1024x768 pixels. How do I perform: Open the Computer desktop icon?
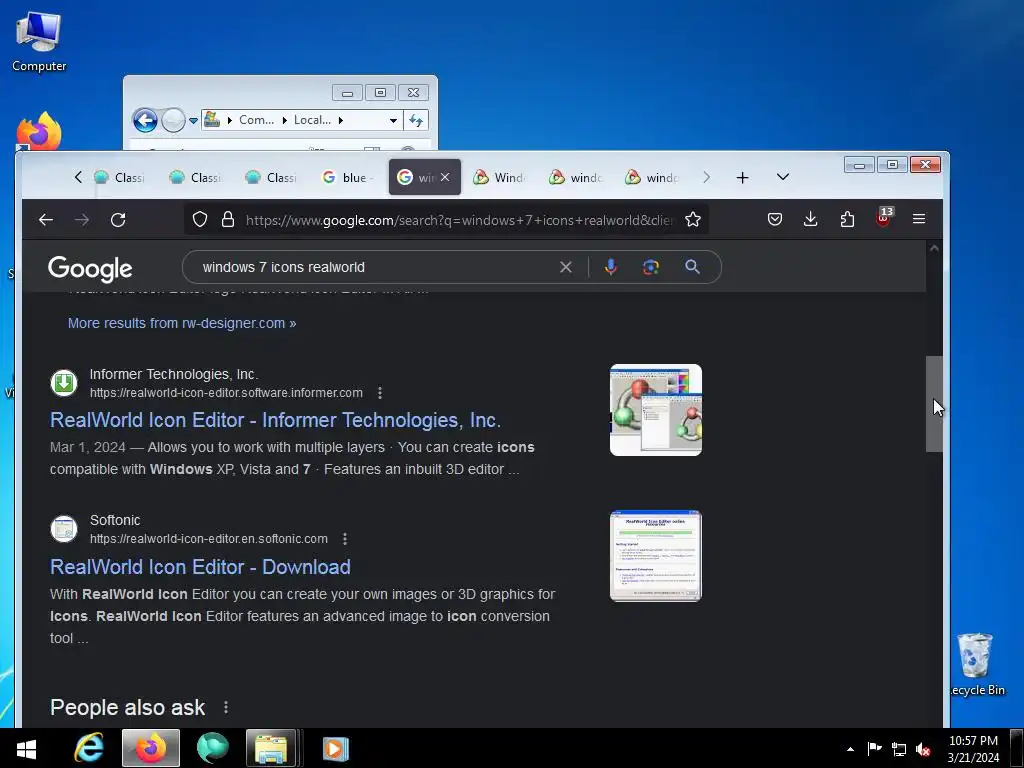point(39,42)
